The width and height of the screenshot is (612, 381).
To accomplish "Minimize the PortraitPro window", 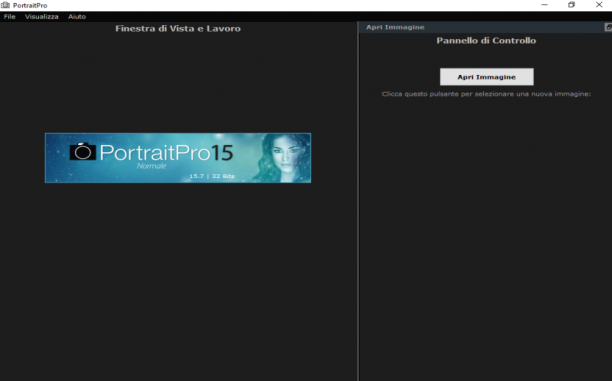I will pyautogui.click(x=544, y=5).
